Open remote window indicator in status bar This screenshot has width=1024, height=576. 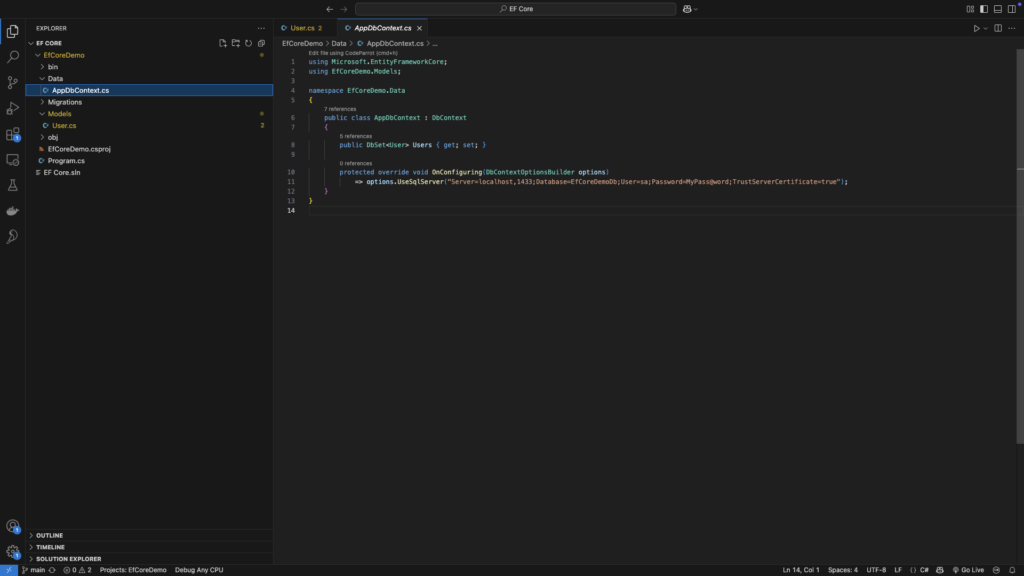pyautogui.click(x=8, y=570)
